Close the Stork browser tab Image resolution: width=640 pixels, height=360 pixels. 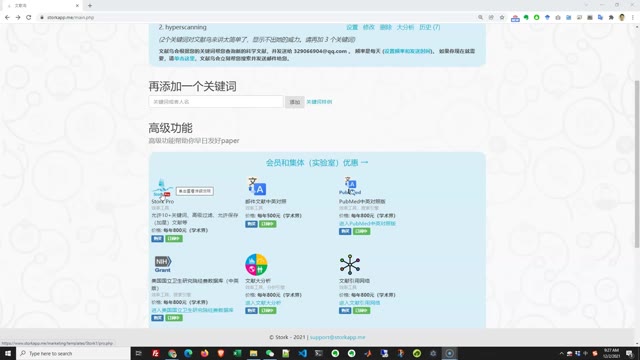[x=77, y=6]
